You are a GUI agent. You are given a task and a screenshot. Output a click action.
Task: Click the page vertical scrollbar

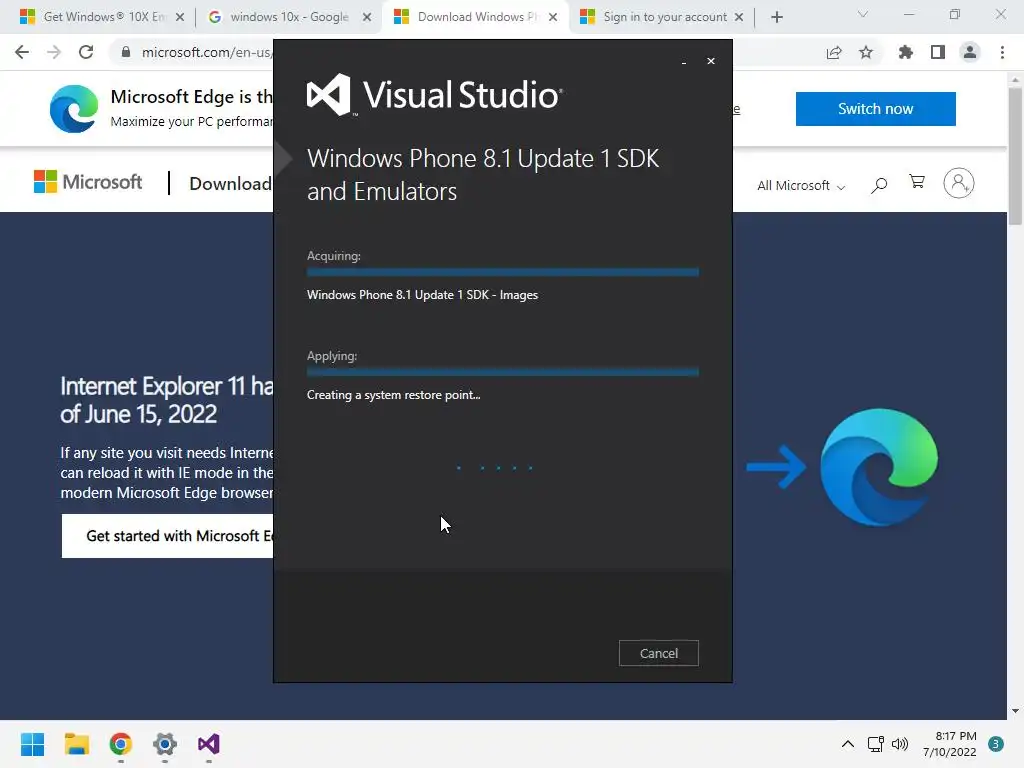click(x=1015, y=155)
